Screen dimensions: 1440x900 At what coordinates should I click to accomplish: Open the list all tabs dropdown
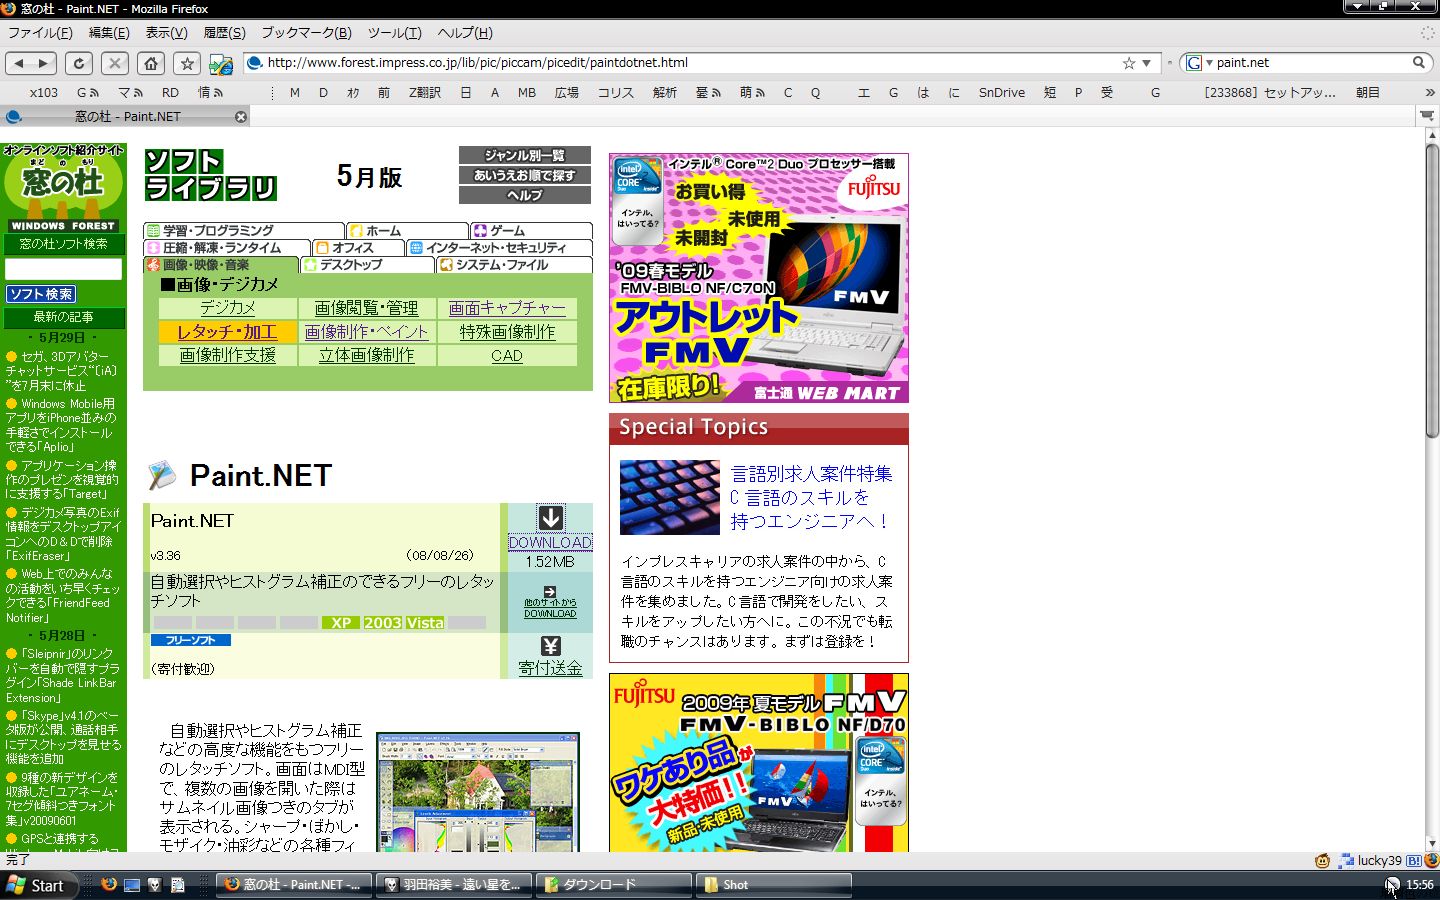click(x=1427, y=116)
